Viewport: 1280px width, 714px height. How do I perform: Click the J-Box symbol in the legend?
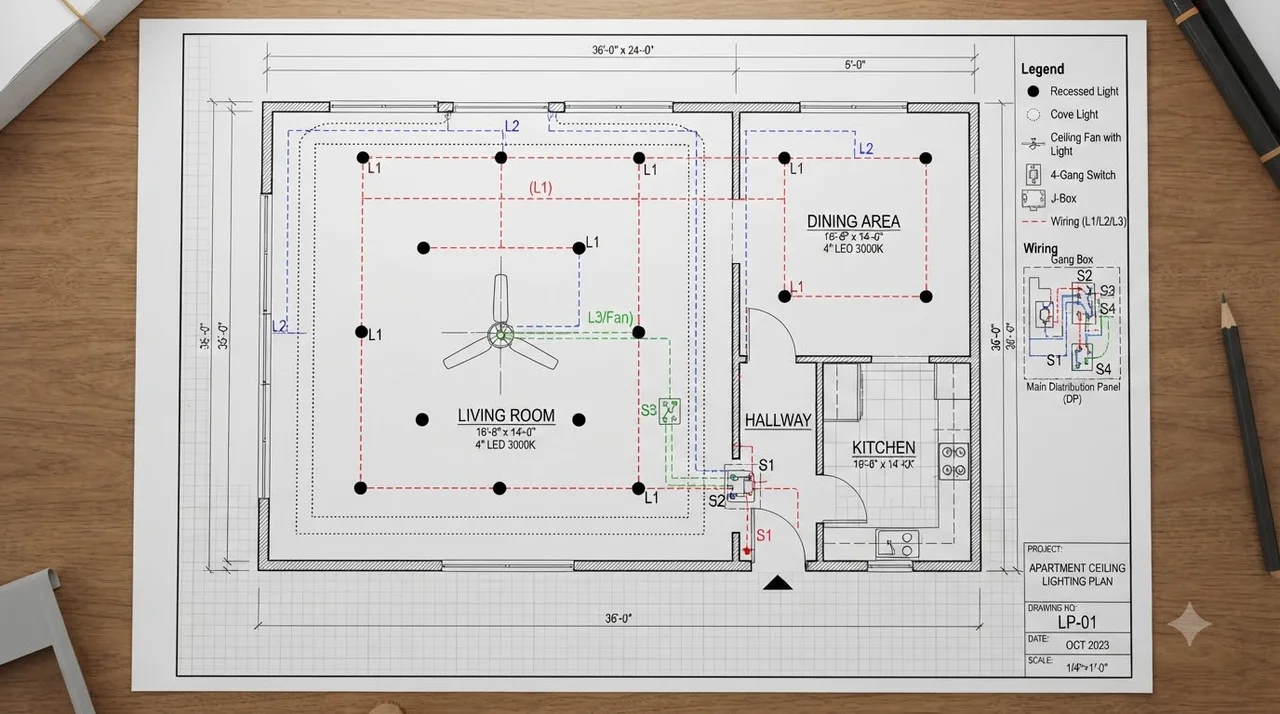click(x=1033, y=199)
